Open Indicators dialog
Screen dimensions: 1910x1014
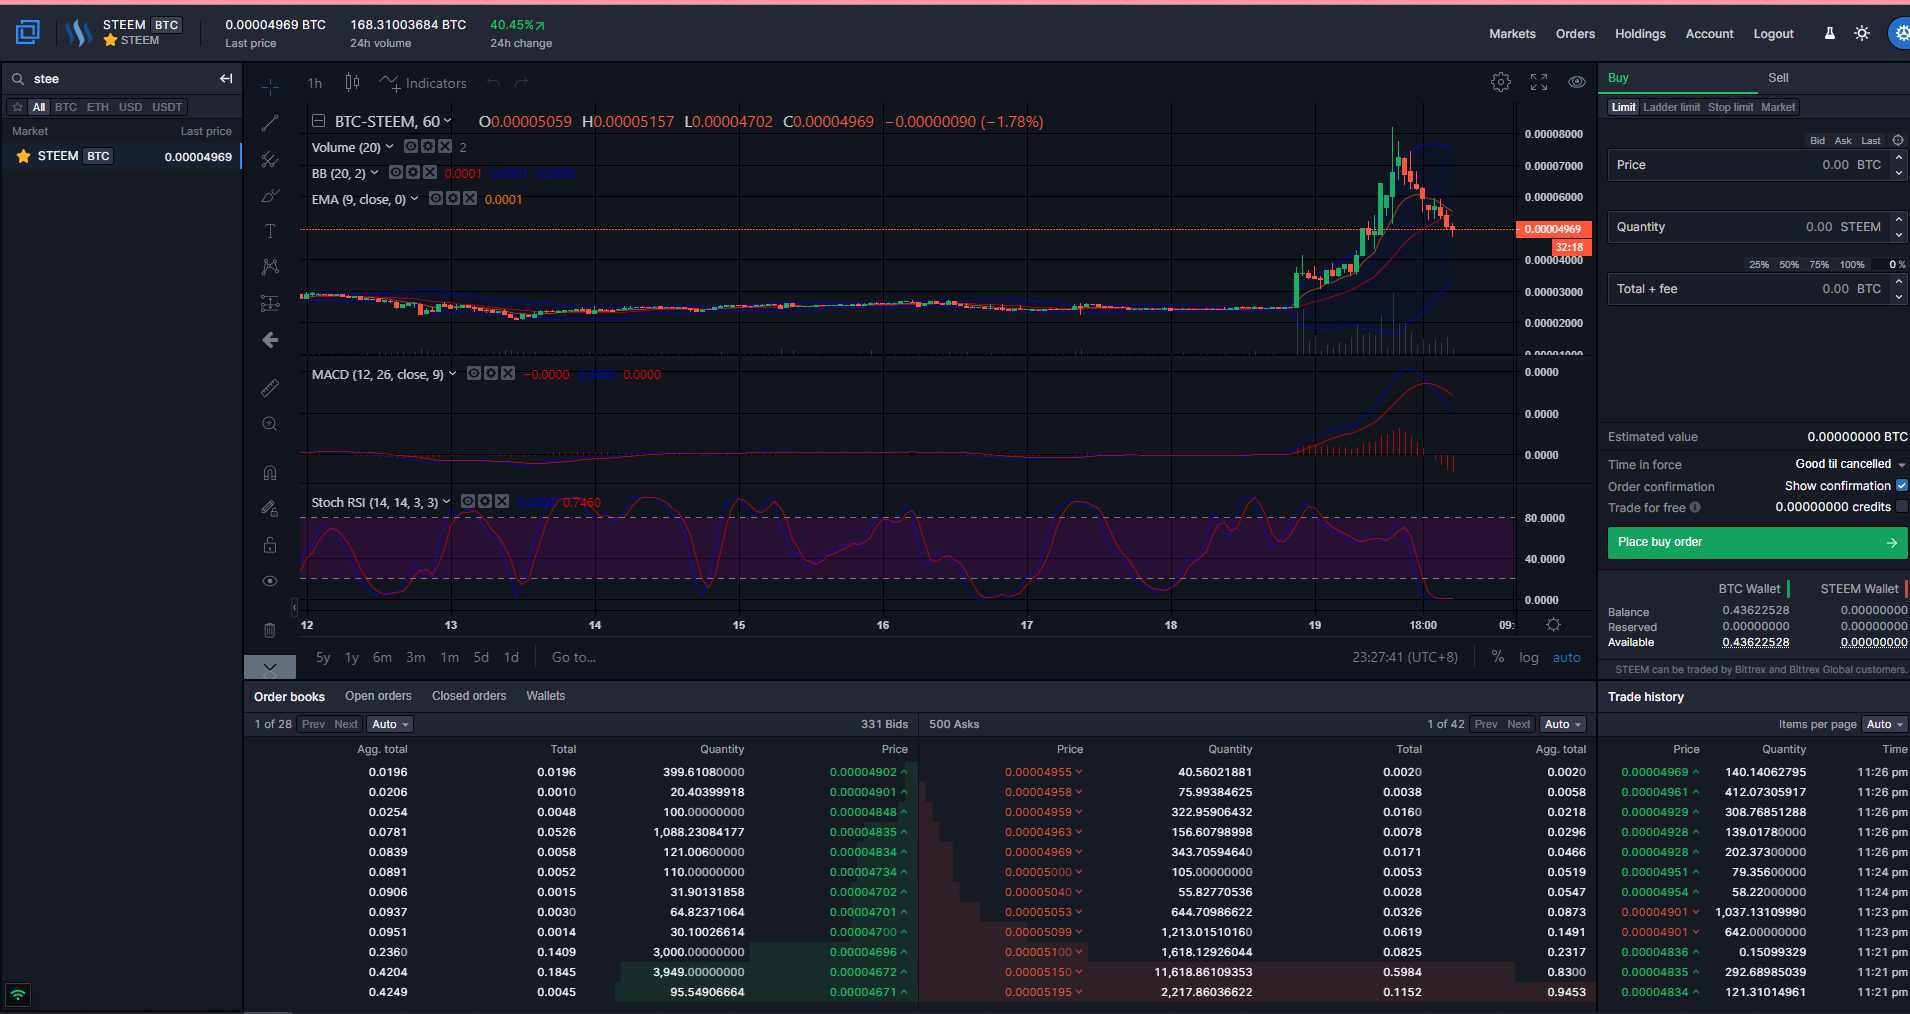coord(423,83)
